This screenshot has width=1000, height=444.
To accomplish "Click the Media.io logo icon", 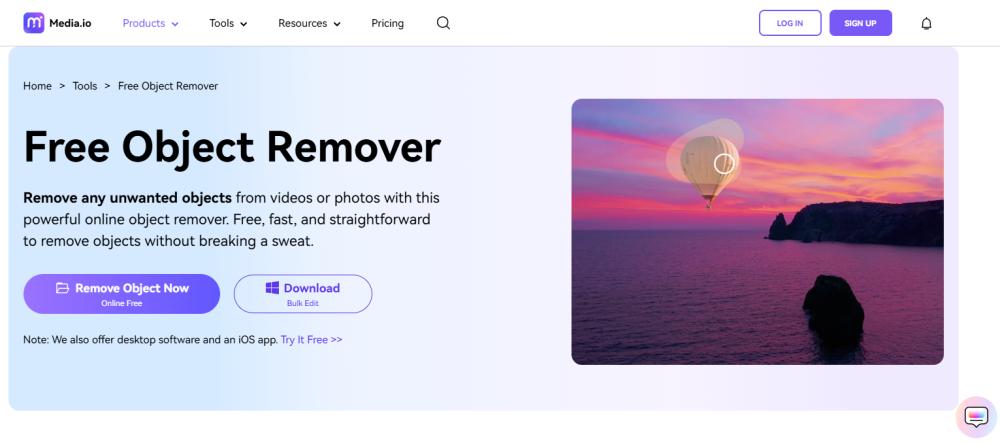I will (x=34, y=23).
